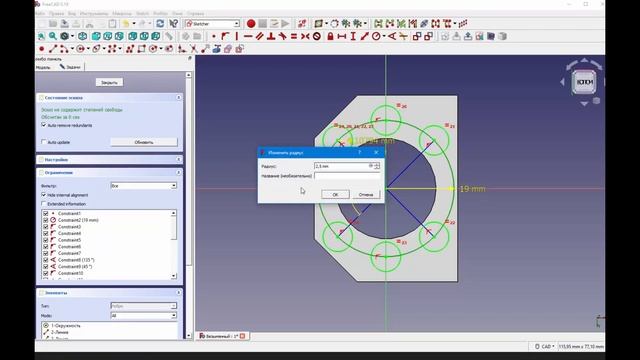Select the trim edge tool
The image size is (640, 360).
pyautogui.click(x=193, y=49)
